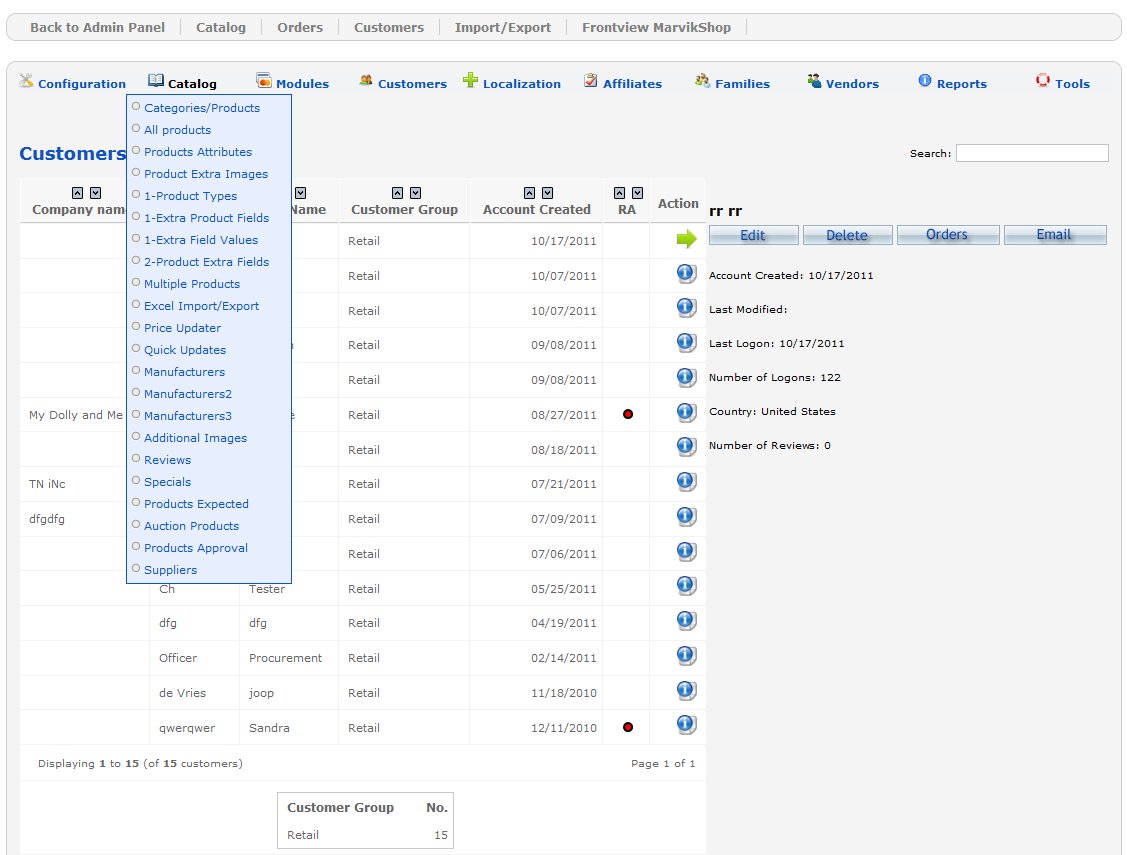The image size is (1127, 855).
Task: Sort Account Created descending arrow
Action: point(548,193)
